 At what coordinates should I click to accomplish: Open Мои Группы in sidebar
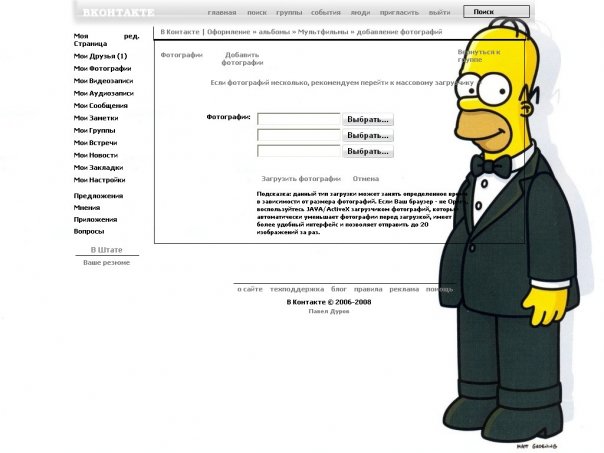click(x=94, y=130)
